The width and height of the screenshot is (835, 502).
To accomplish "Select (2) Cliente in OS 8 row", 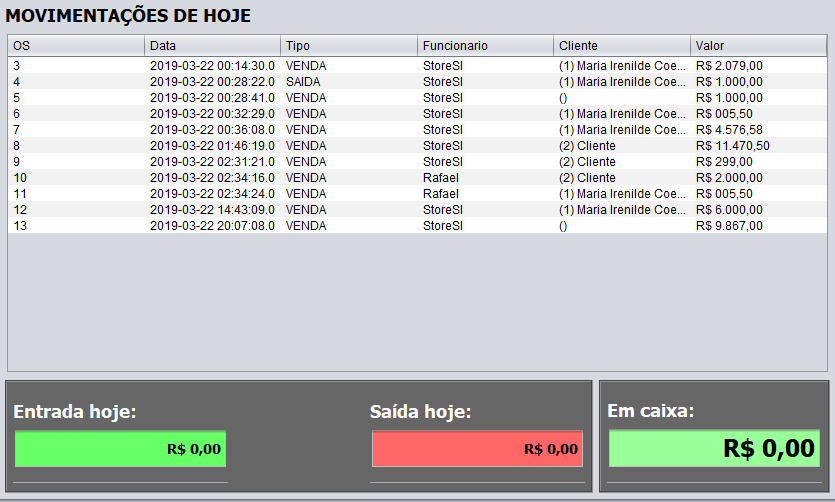I will tap(587, 145).
